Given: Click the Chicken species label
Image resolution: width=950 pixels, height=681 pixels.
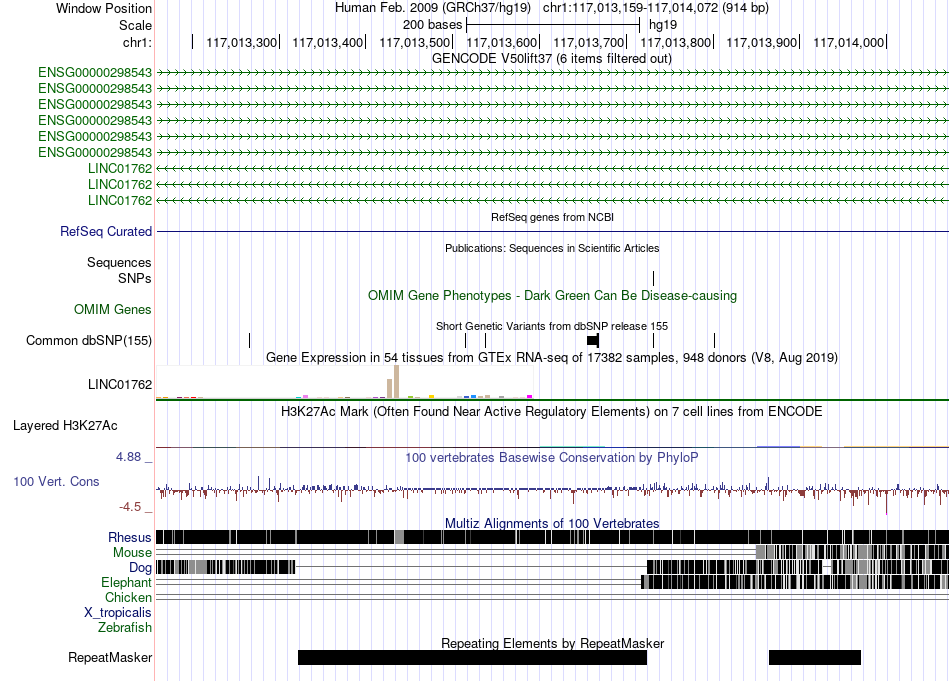Looking at the screenshot, I should tap(128, 597).
